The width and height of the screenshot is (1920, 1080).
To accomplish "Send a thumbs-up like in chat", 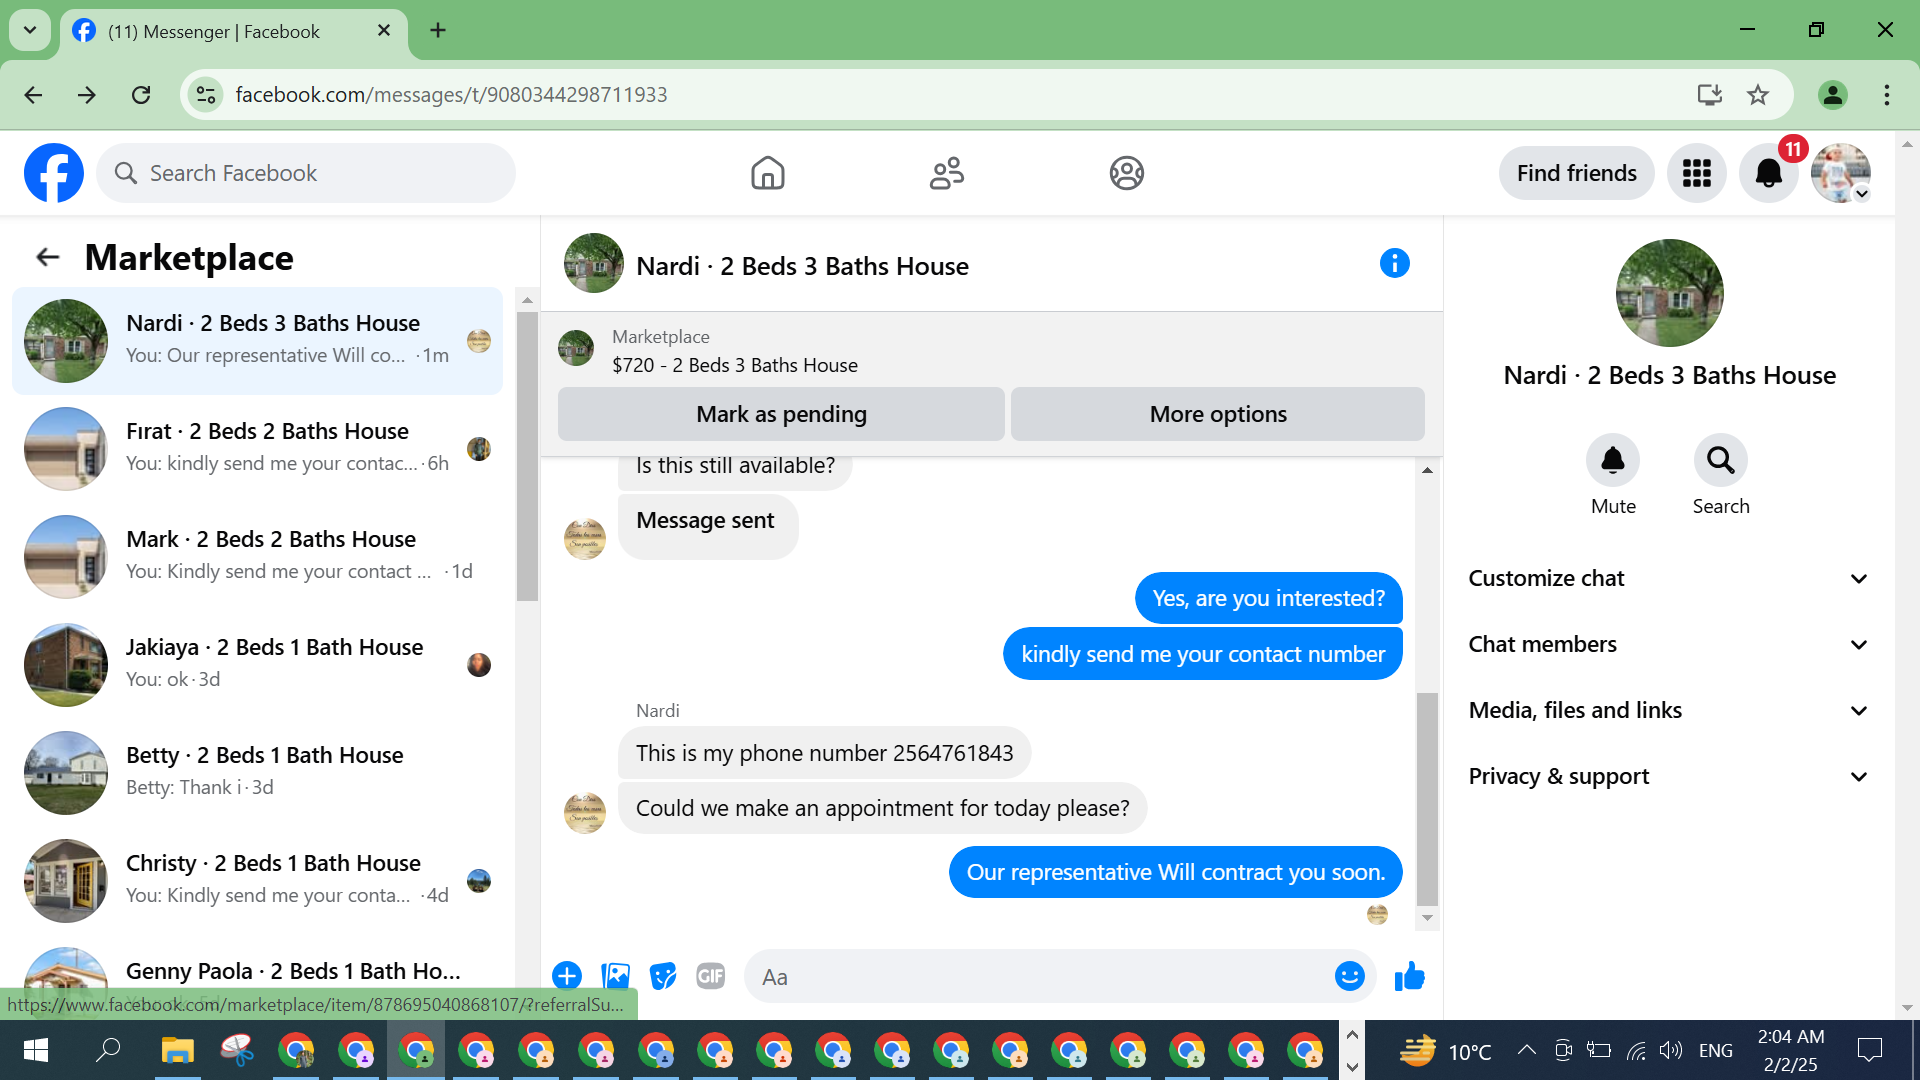I will [x=1409, y=976].
